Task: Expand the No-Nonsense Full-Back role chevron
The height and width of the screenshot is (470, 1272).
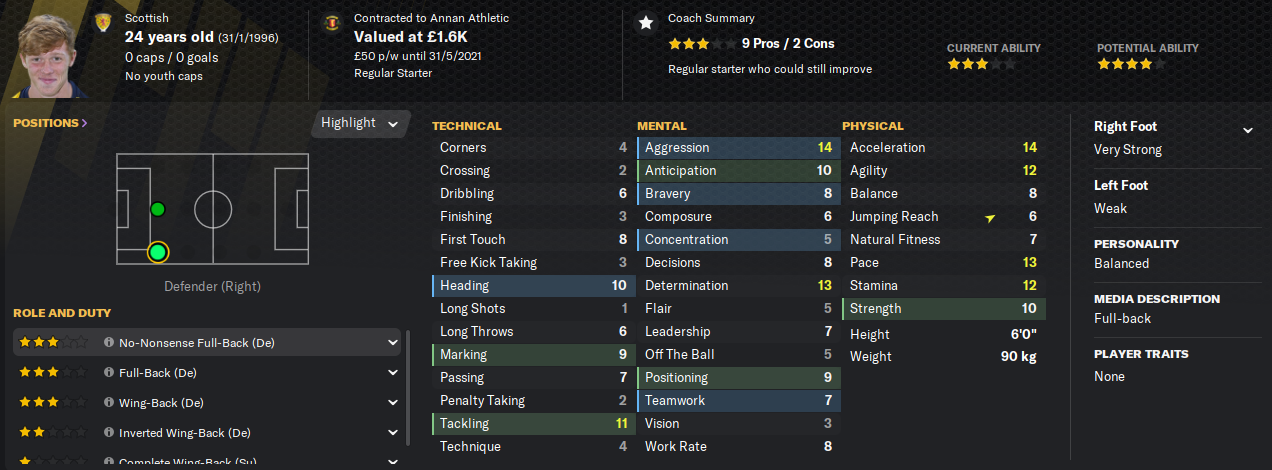Action: coord(392,343)
